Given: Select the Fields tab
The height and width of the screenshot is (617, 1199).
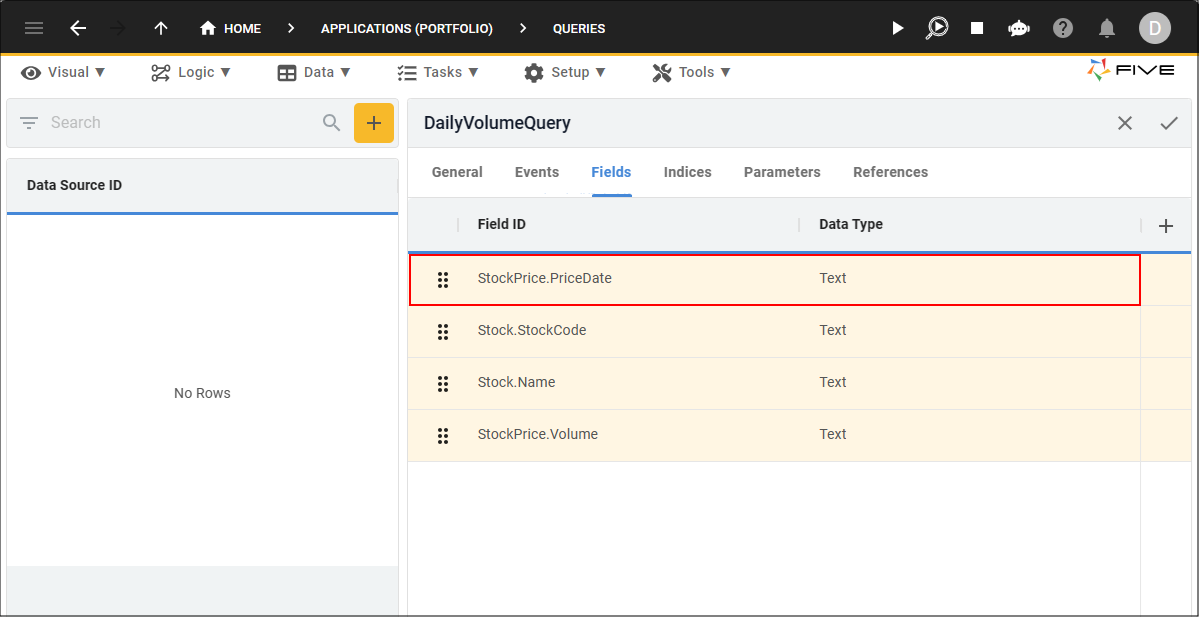Looking at the screenshot, I should [611, 172].
